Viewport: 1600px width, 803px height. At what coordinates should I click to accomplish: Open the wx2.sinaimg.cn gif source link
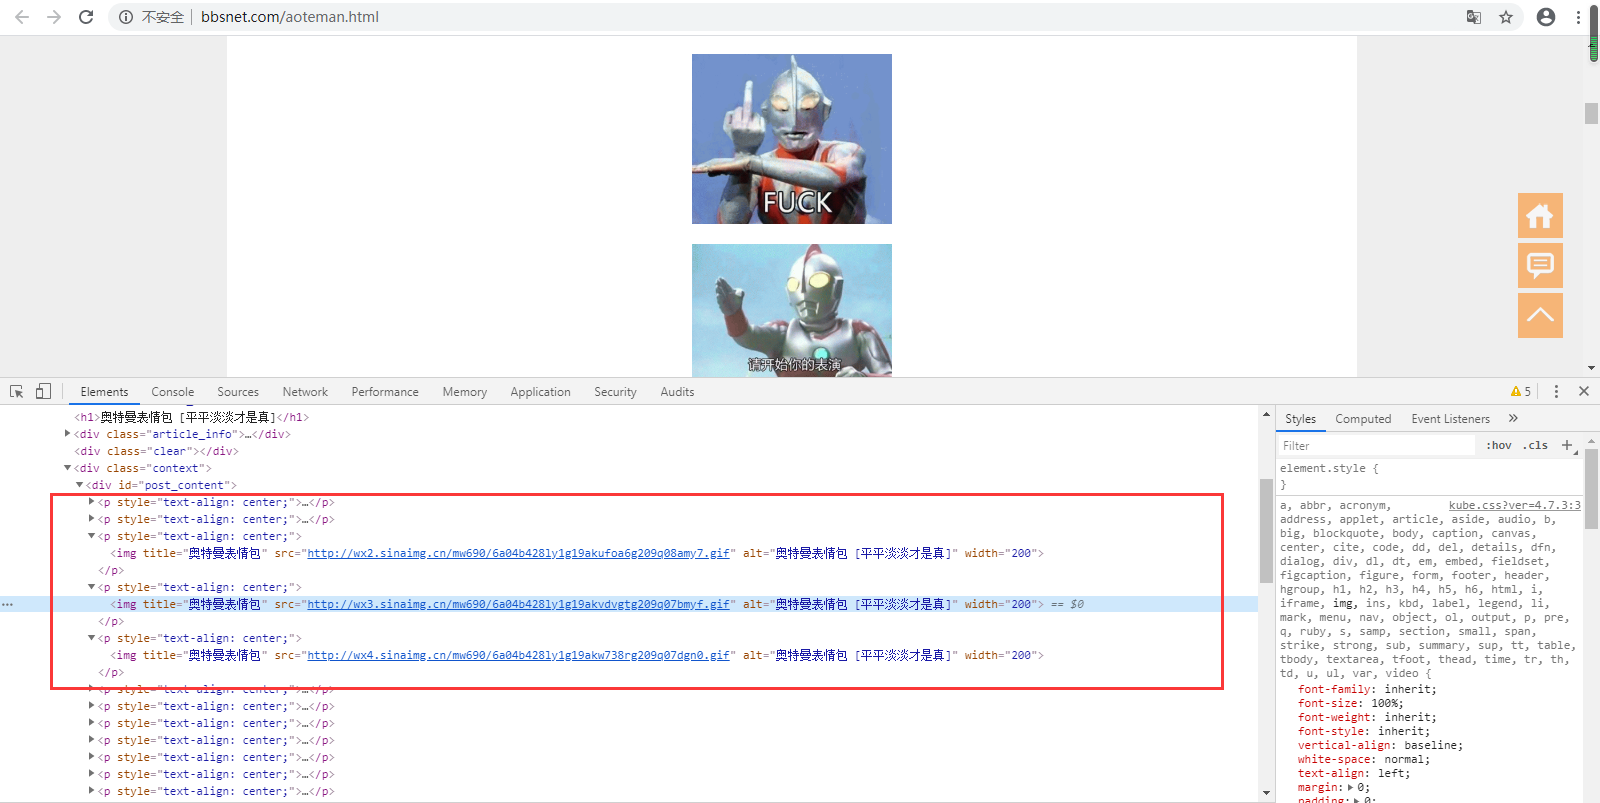coord(518,553)
